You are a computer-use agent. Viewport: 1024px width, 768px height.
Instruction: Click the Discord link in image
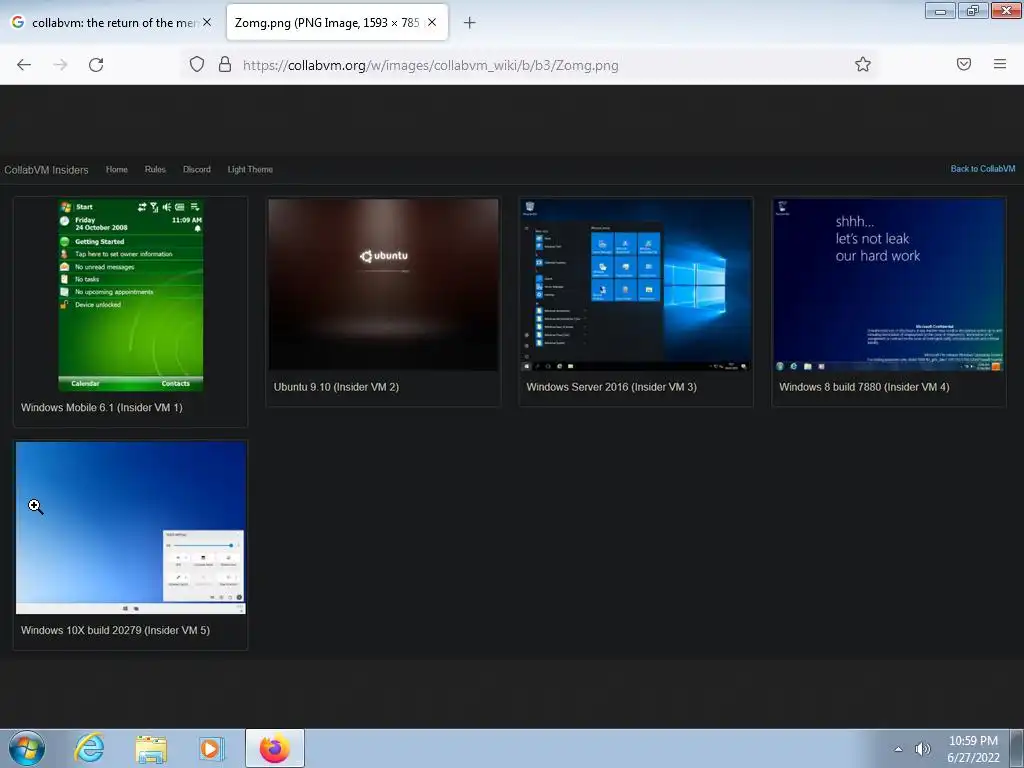tap(197, 169)
